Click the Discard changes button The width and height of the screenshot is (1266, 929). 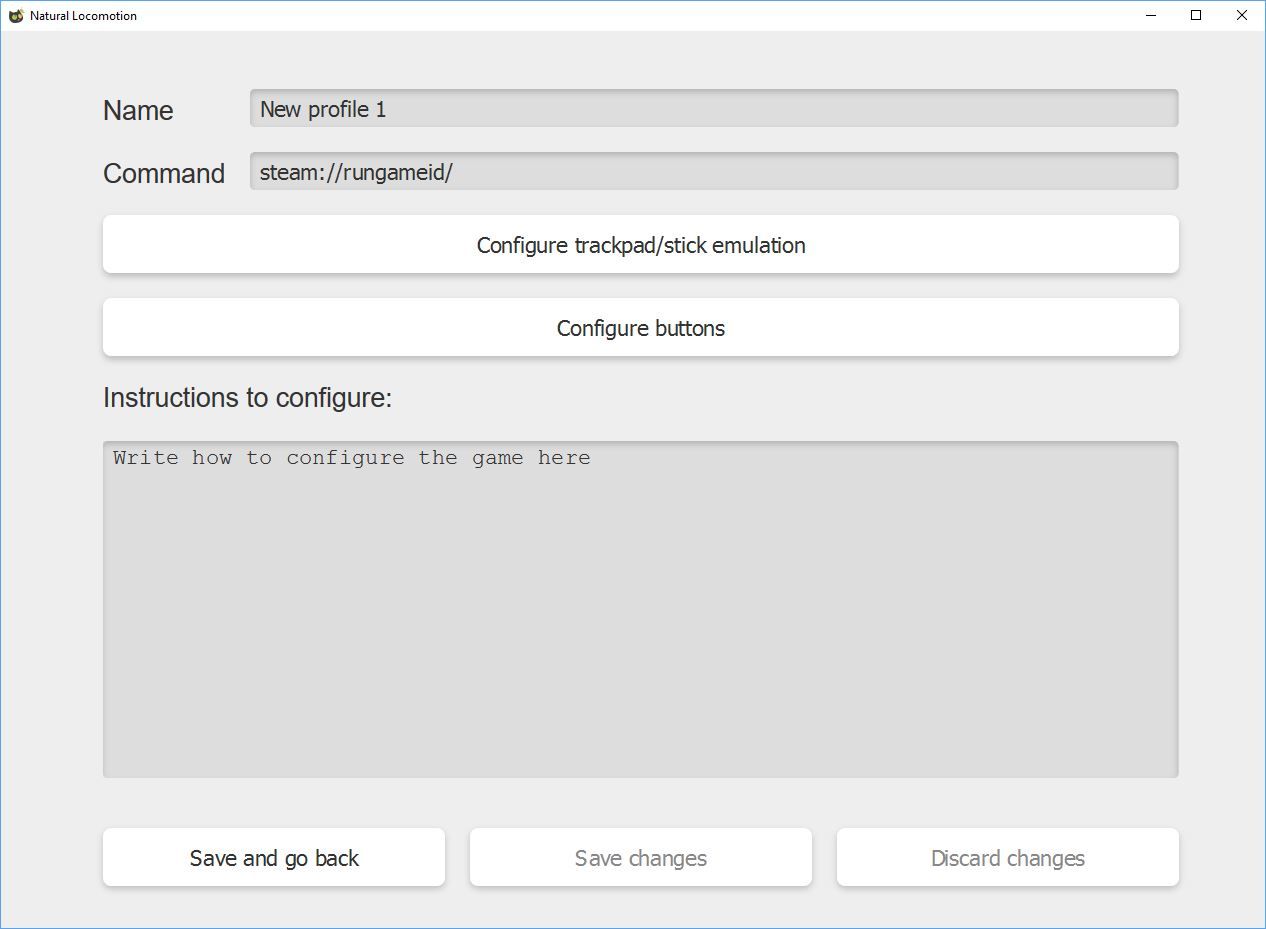point(1008,858)
